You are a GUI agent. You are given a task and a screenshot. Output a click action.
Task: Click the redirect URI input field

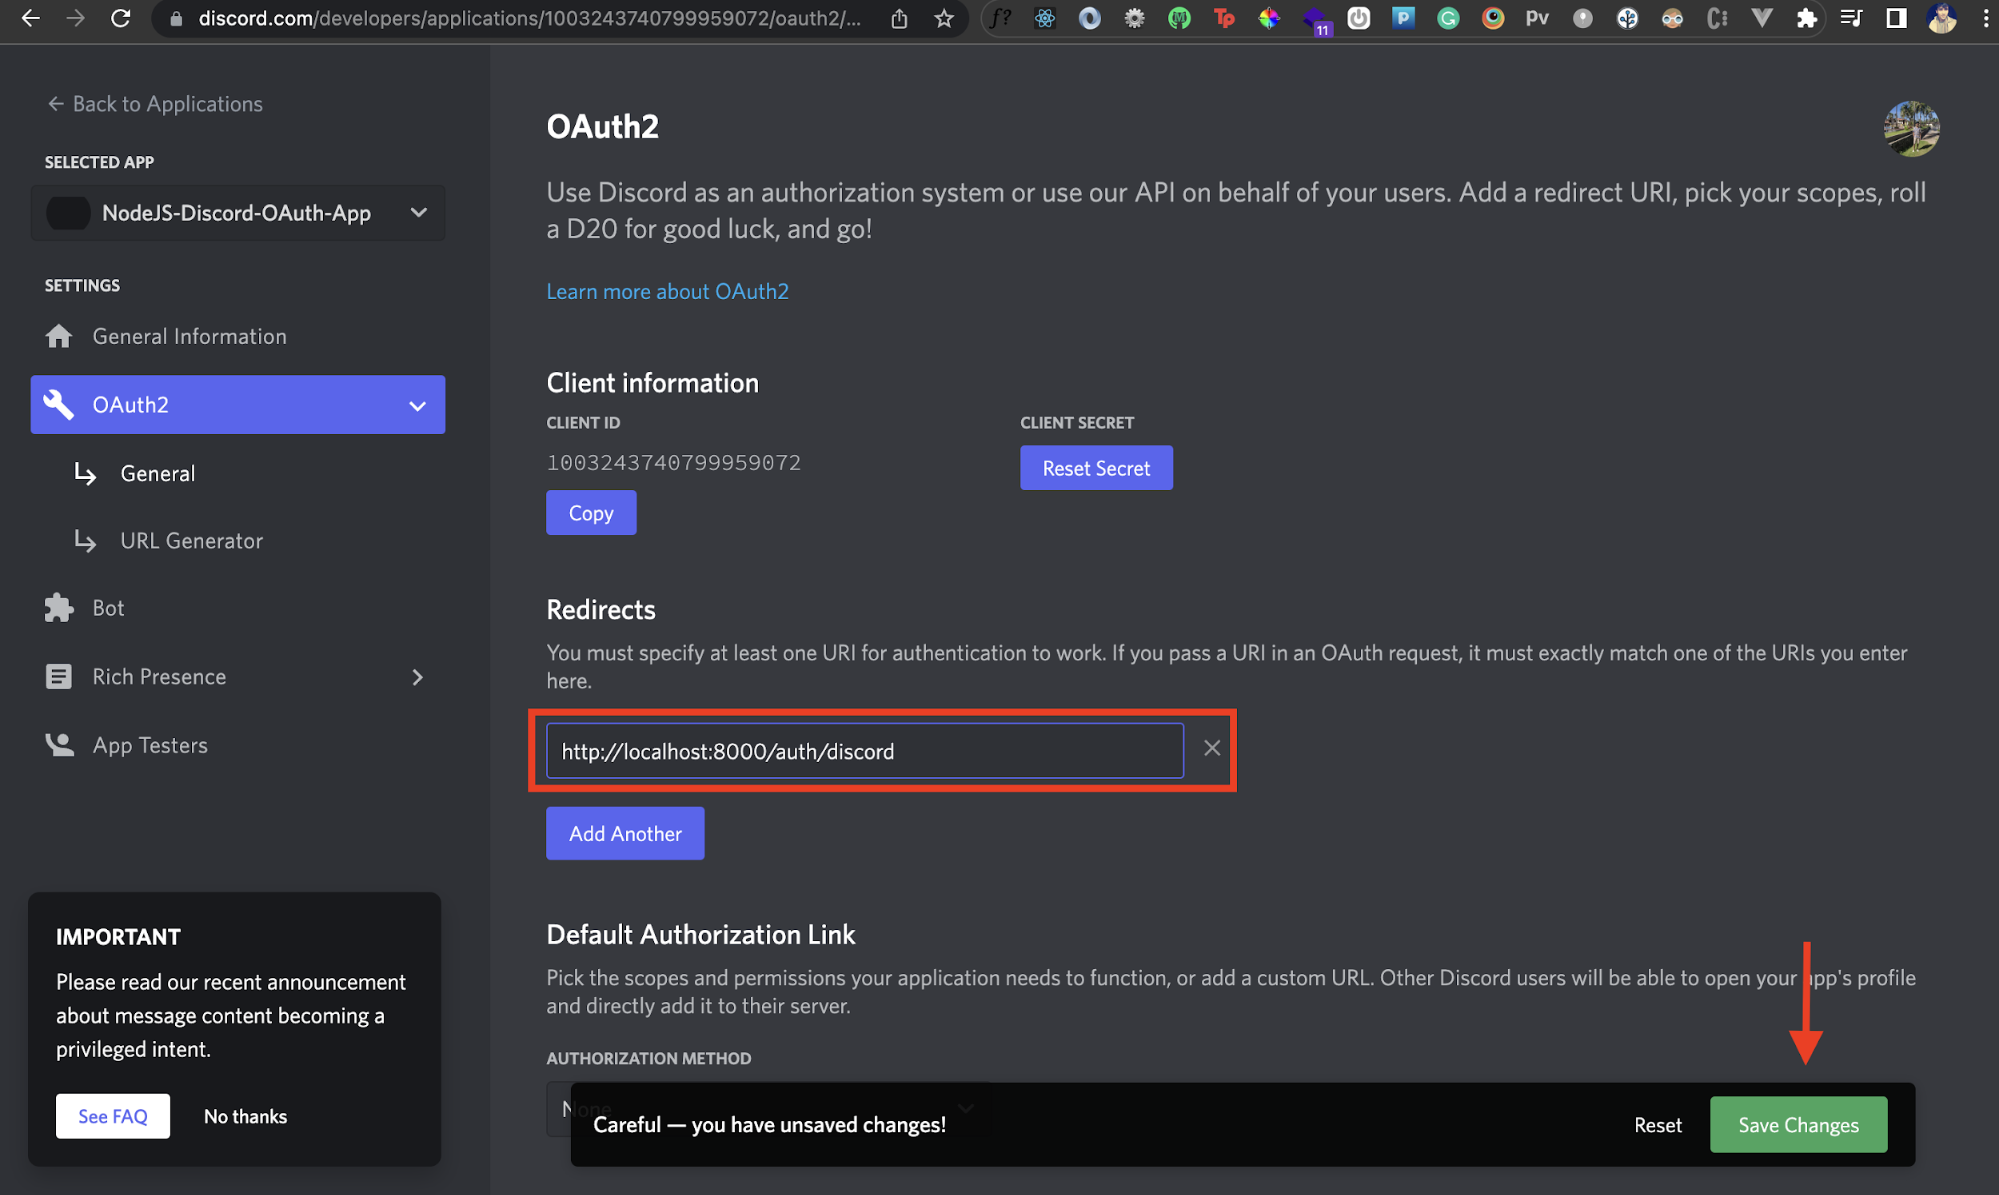(864, 751)
